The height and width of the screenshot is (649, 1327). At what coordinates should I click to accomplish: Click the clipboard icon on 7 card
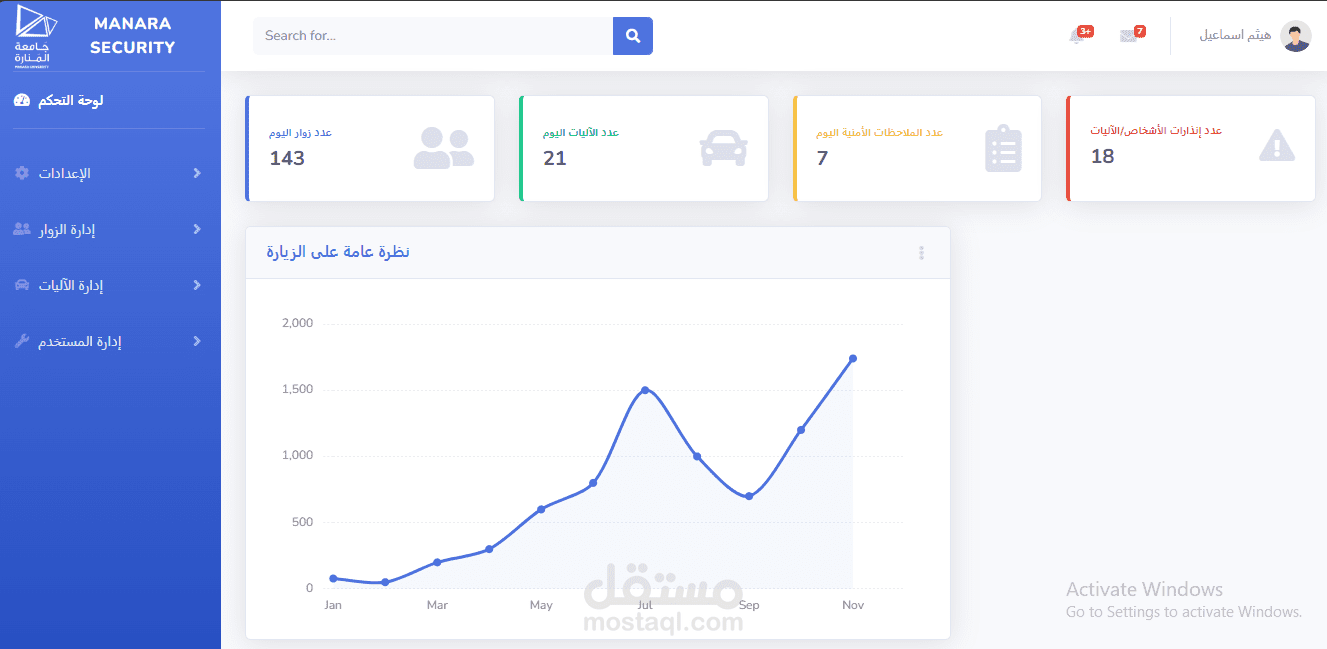point(1003,149)
